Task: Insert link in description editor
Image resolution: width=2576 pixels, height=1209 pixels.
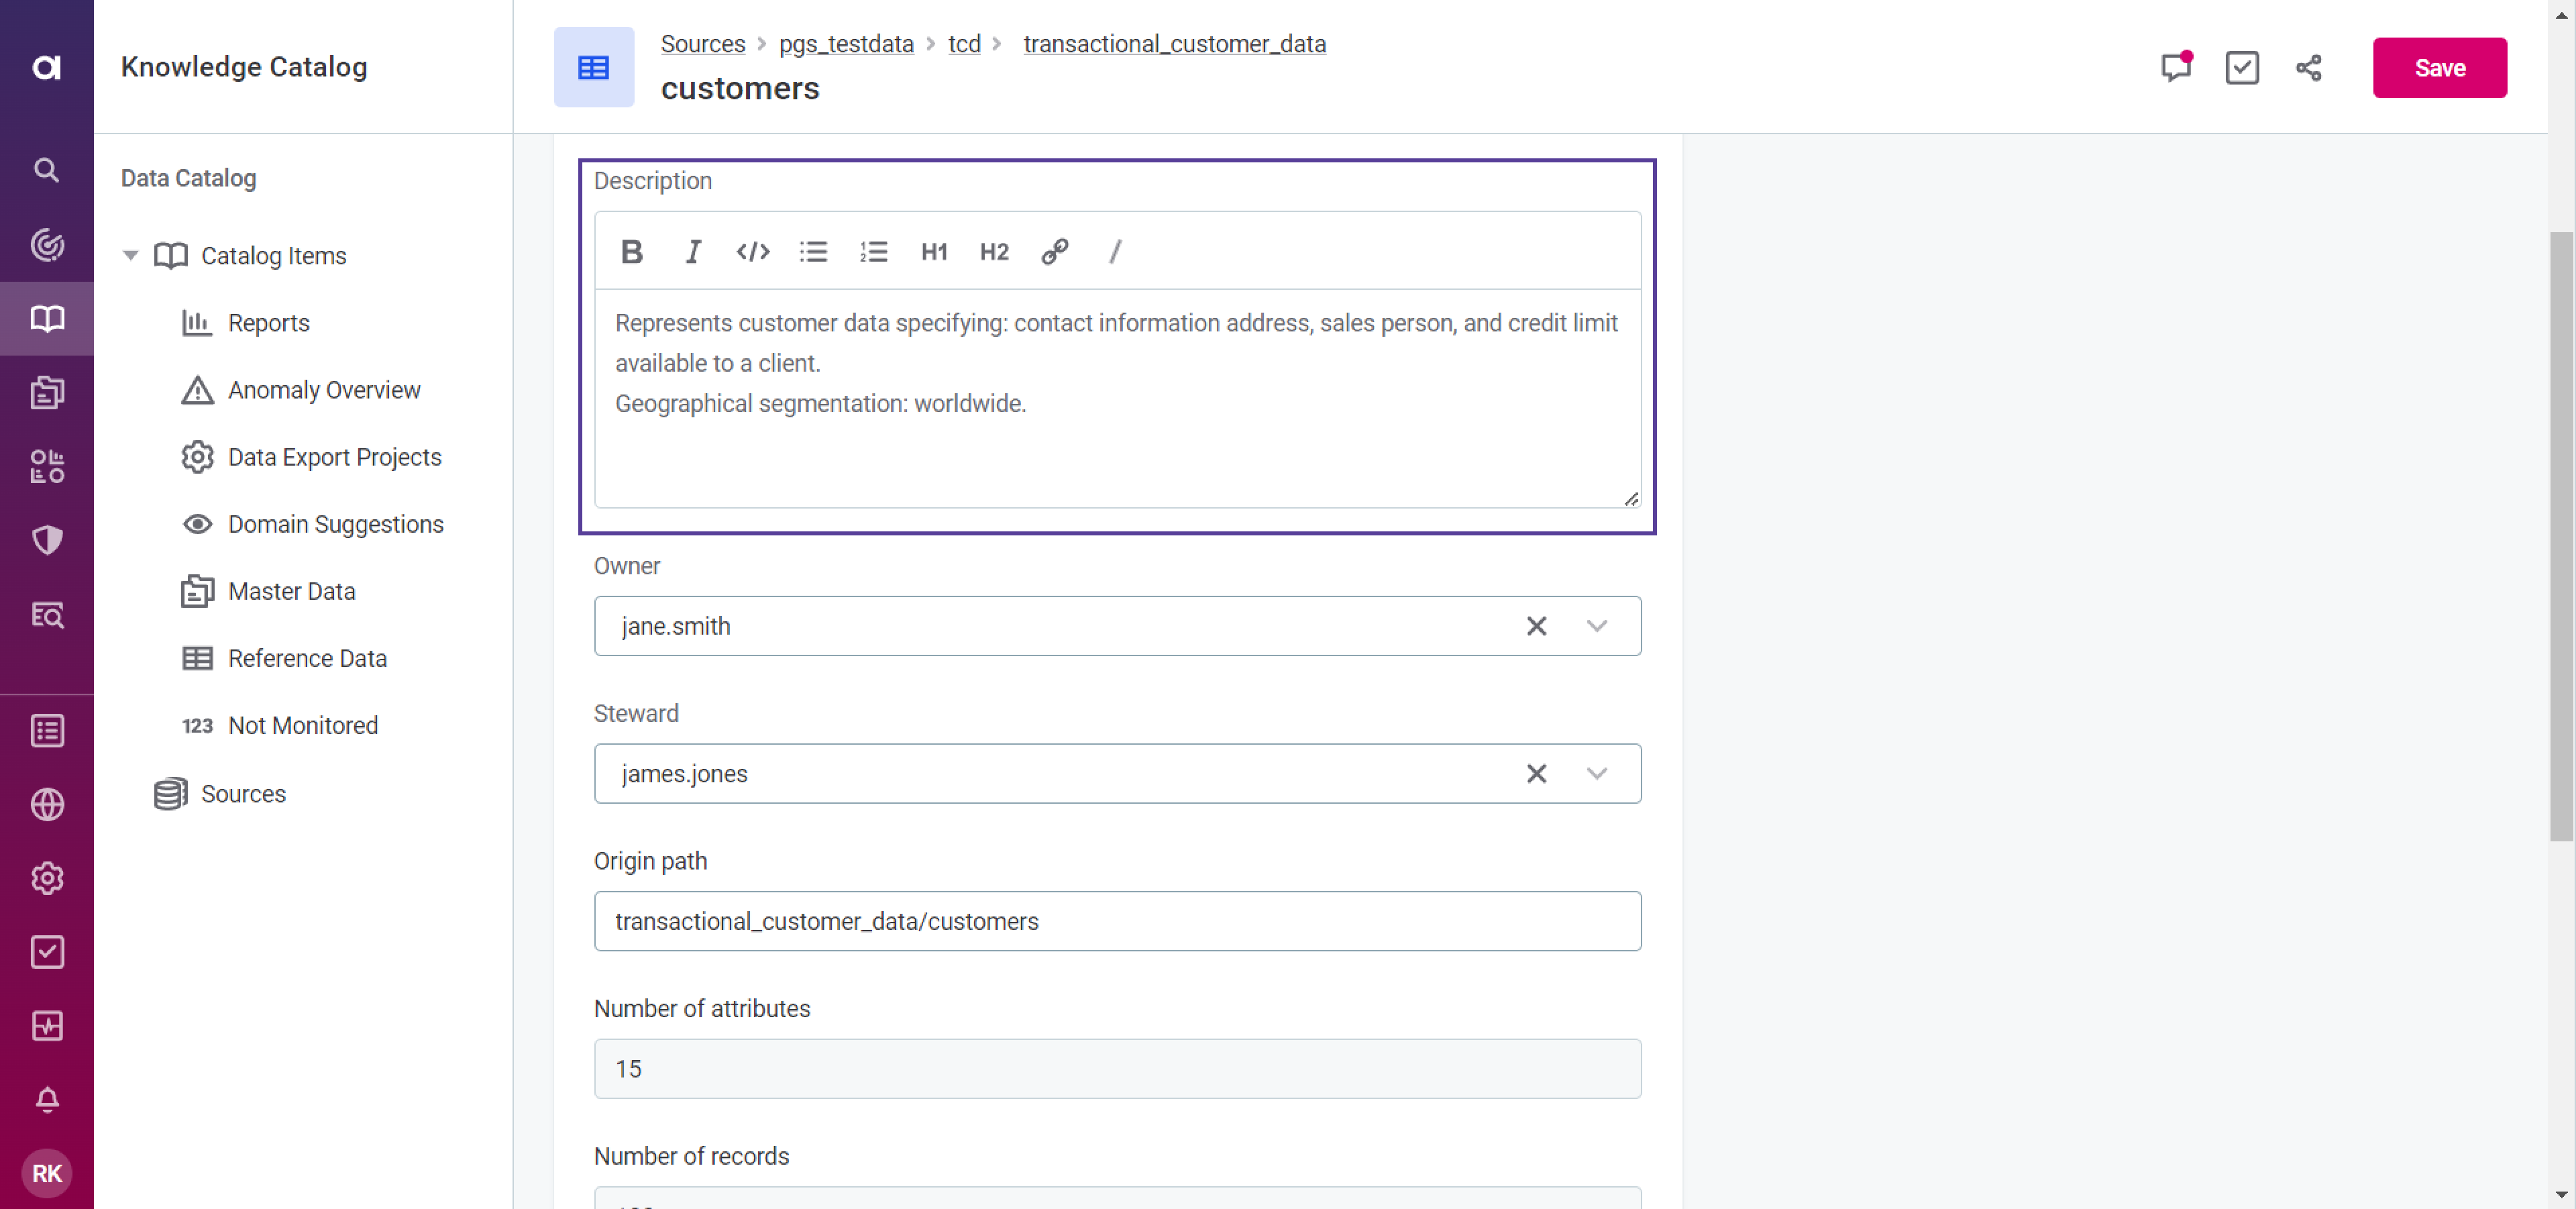Action: 1055,251
